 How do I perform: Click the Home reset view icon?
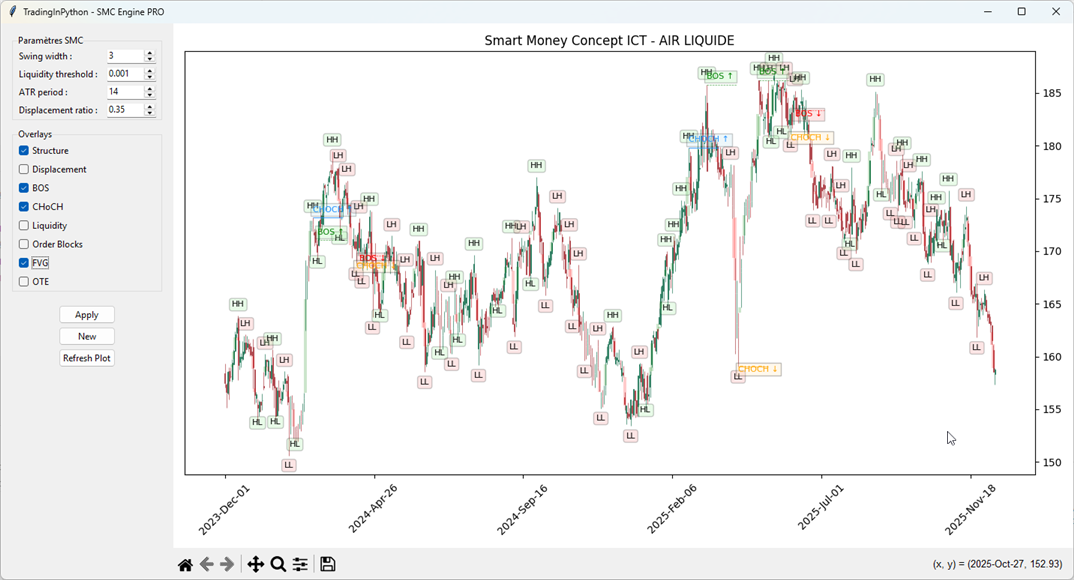(185, 565)
